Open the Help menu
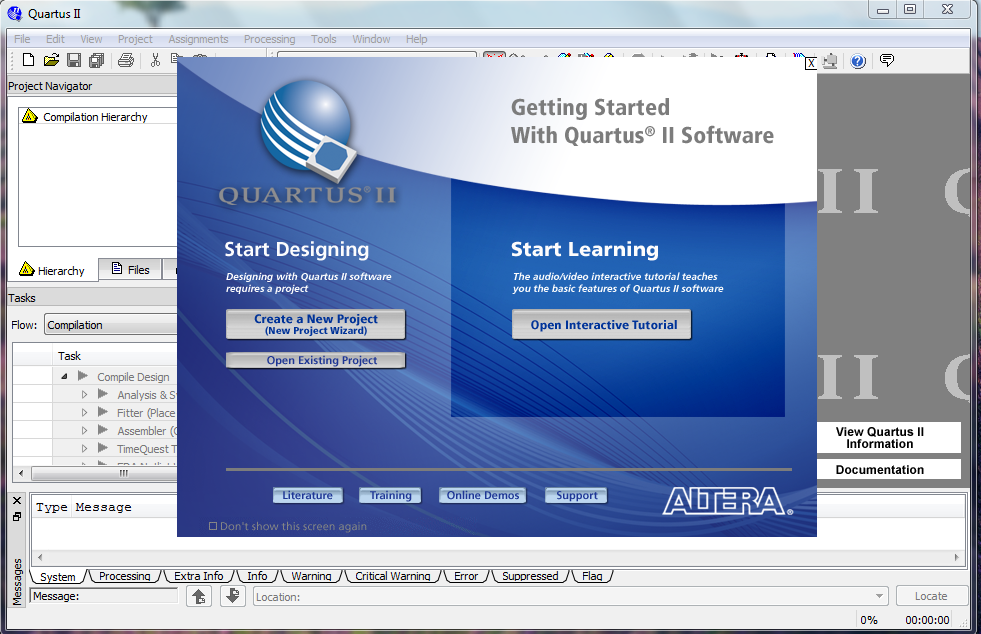This screenshot has height=634, width=981. [x=417, y=39]
